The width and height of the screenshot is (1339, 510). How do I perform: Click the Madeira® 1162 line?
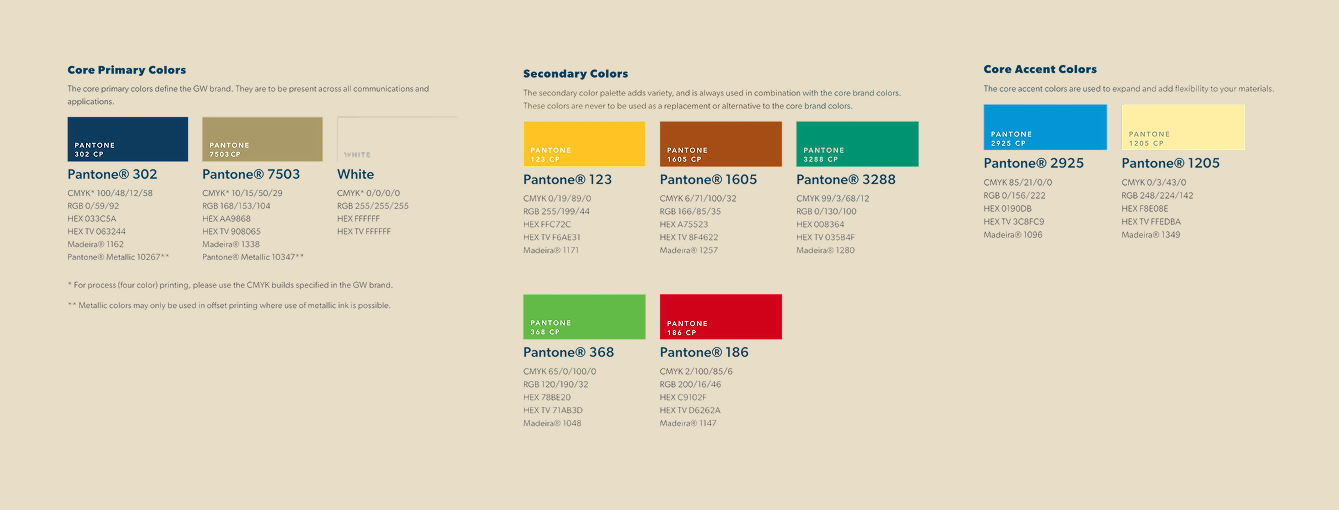click(x=95, y=245)
